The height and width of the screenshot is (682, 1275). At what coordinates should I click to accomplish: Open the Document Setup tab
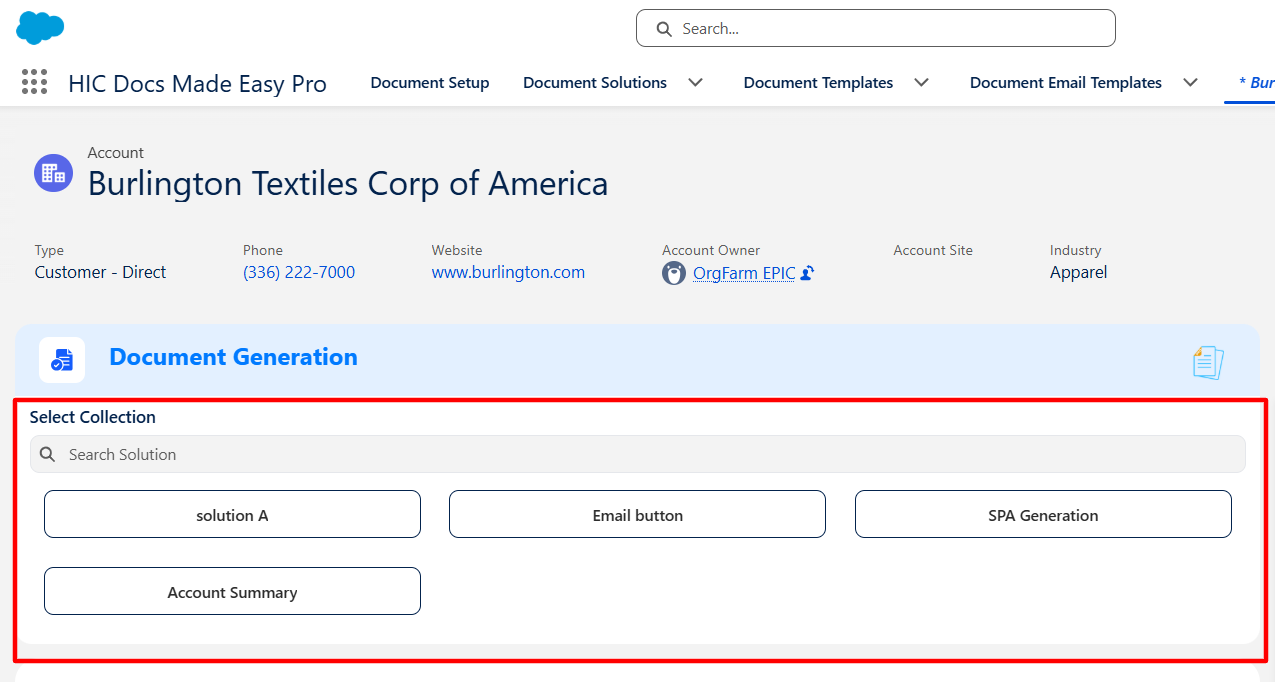click(430, 83)
